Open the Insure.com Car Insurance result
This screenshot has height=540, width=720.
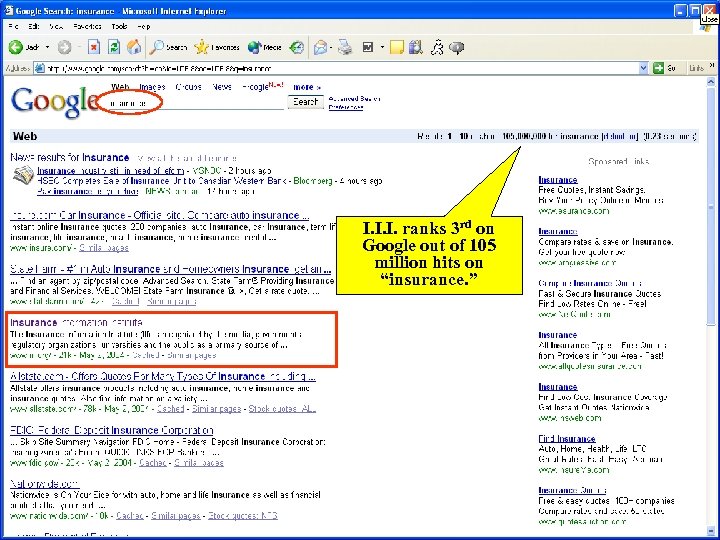pyautogui.click(x=159, y=215)
